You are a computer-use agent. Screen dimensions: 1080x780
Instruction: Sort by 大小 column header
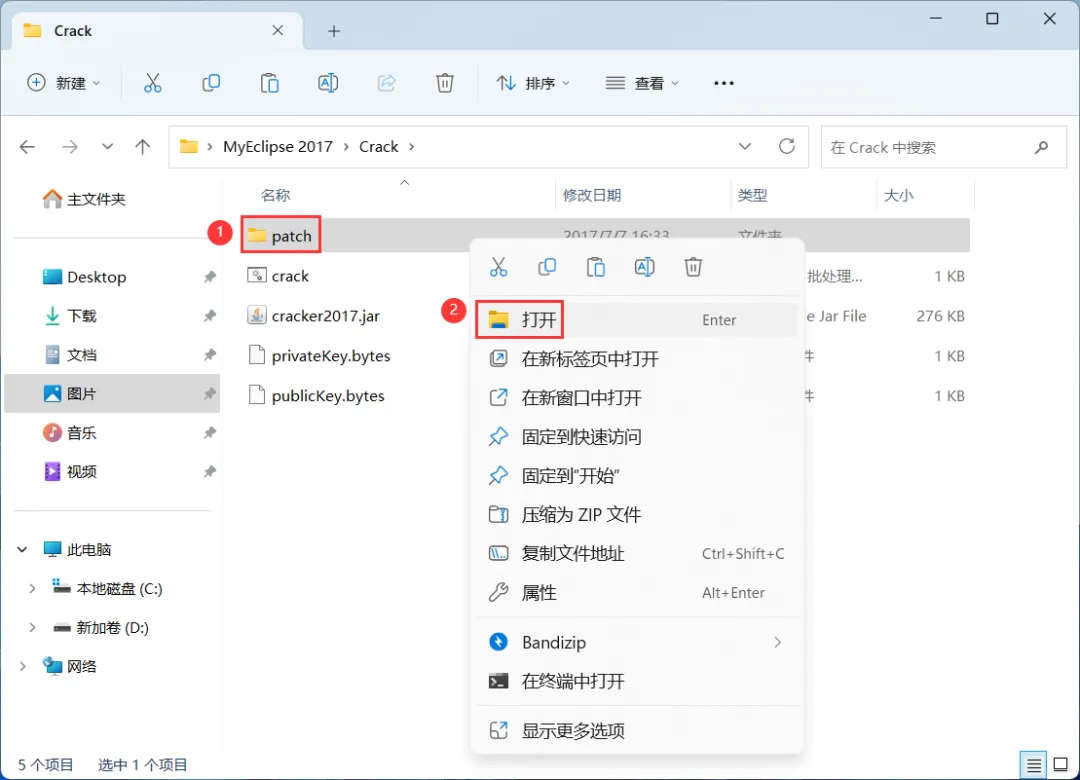click(898, 196)
